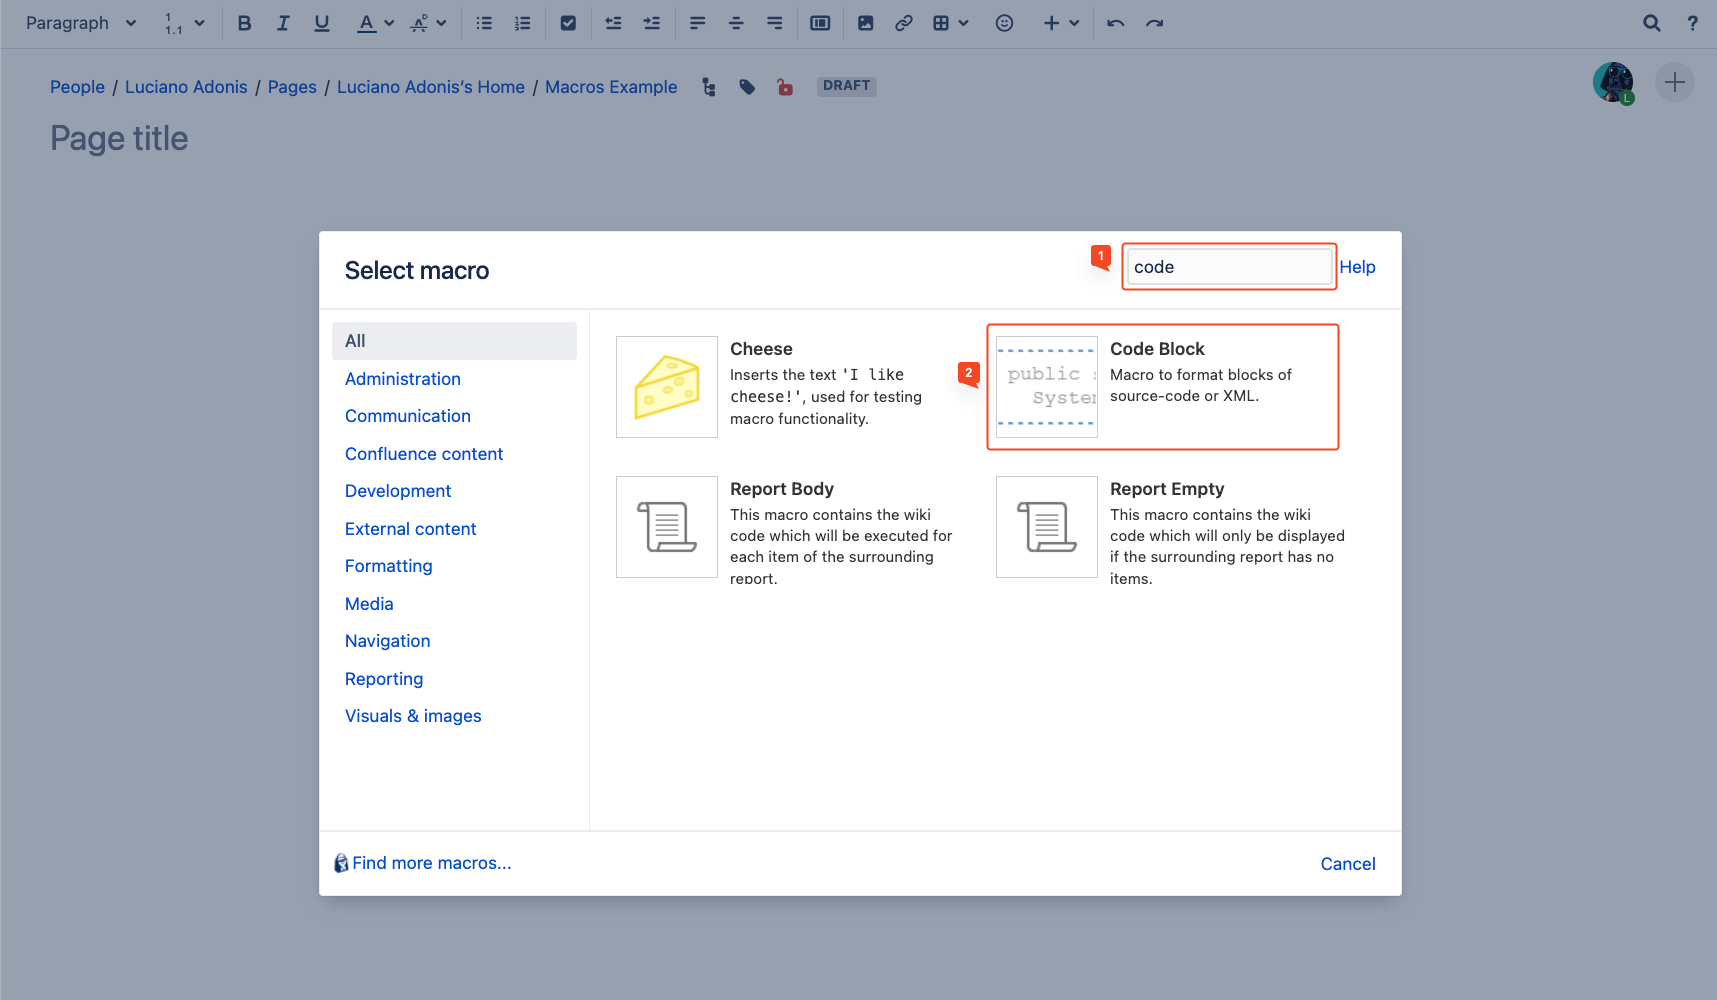The image size is (1717, 1000).
Task: Open the emoticon picker
Action: coord(1004,23)
